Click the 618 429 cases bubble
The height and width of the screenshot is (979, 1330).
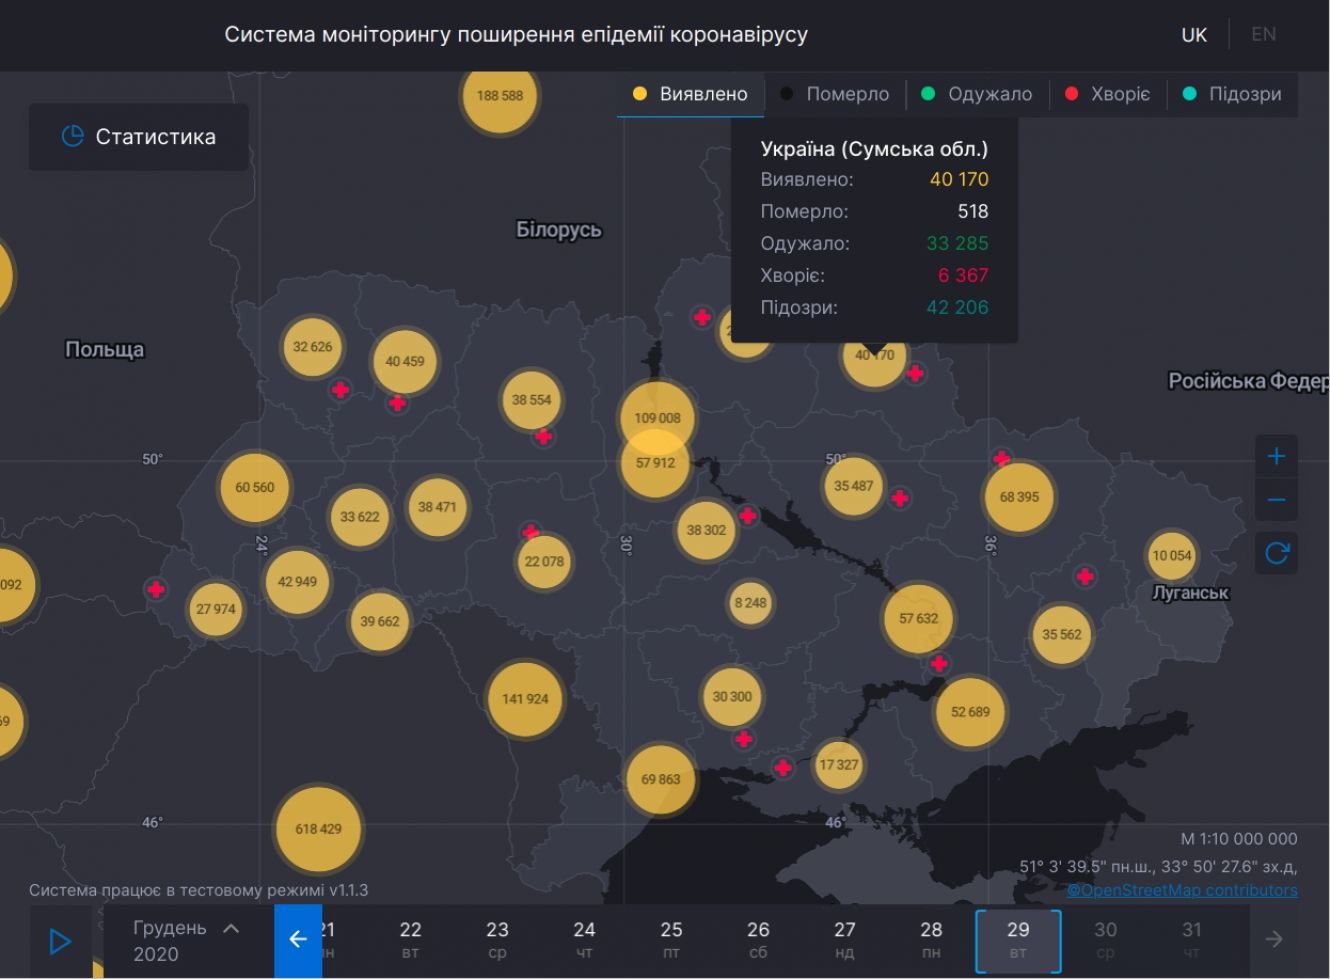tap(319, 829)
